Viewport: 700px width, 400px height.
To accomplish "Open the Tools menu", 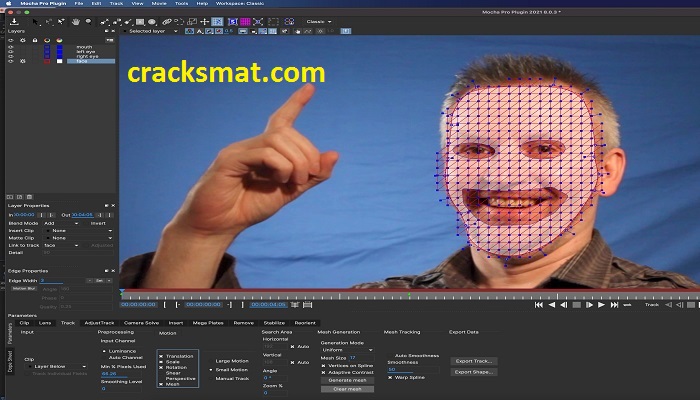I will coord(181,3).
